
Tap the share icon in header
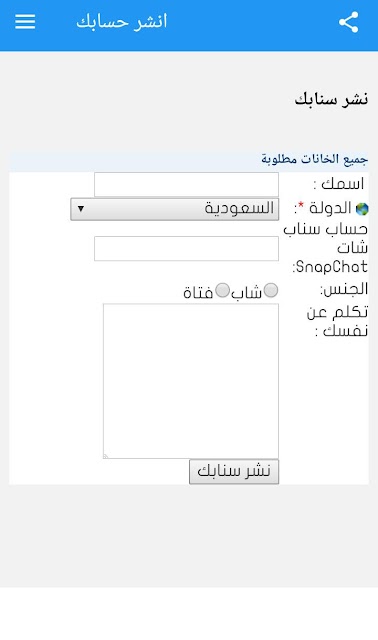349,22
